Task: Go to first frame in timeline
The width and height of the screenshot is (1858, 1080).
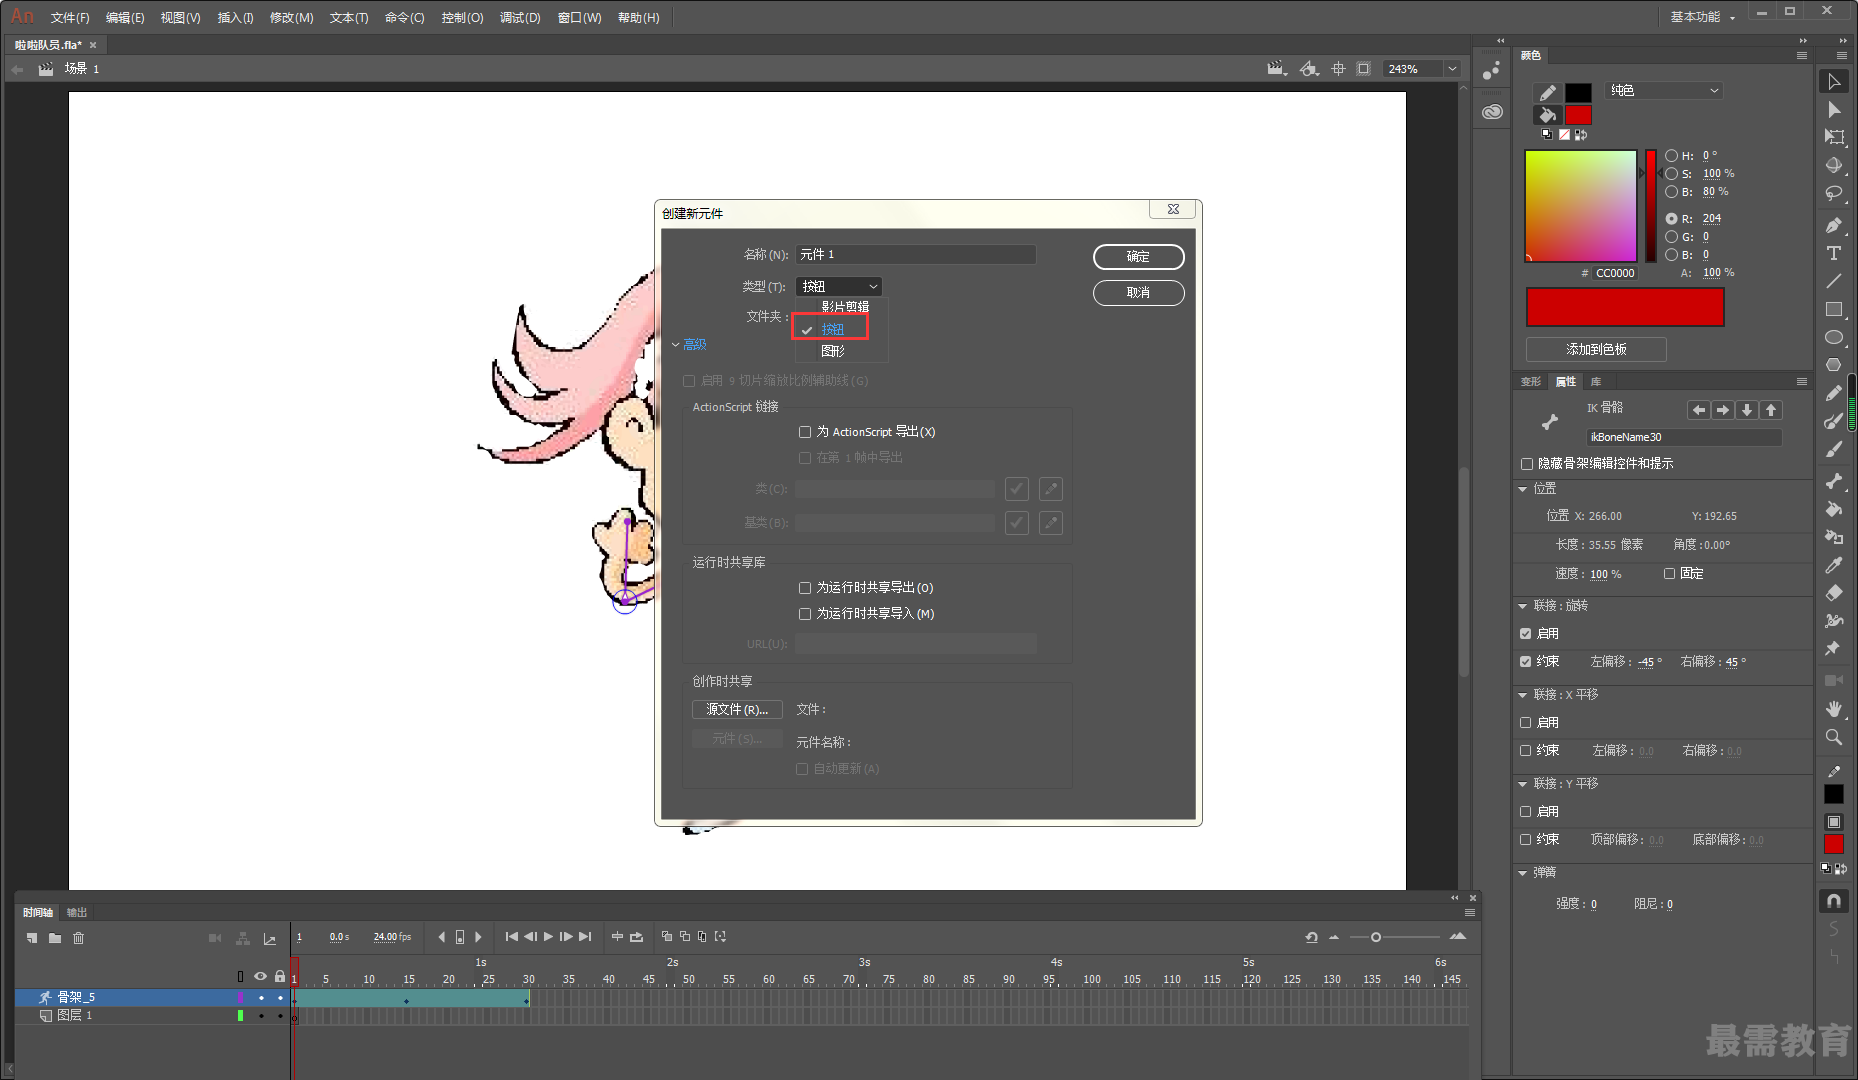Action: tap(512, 937)
